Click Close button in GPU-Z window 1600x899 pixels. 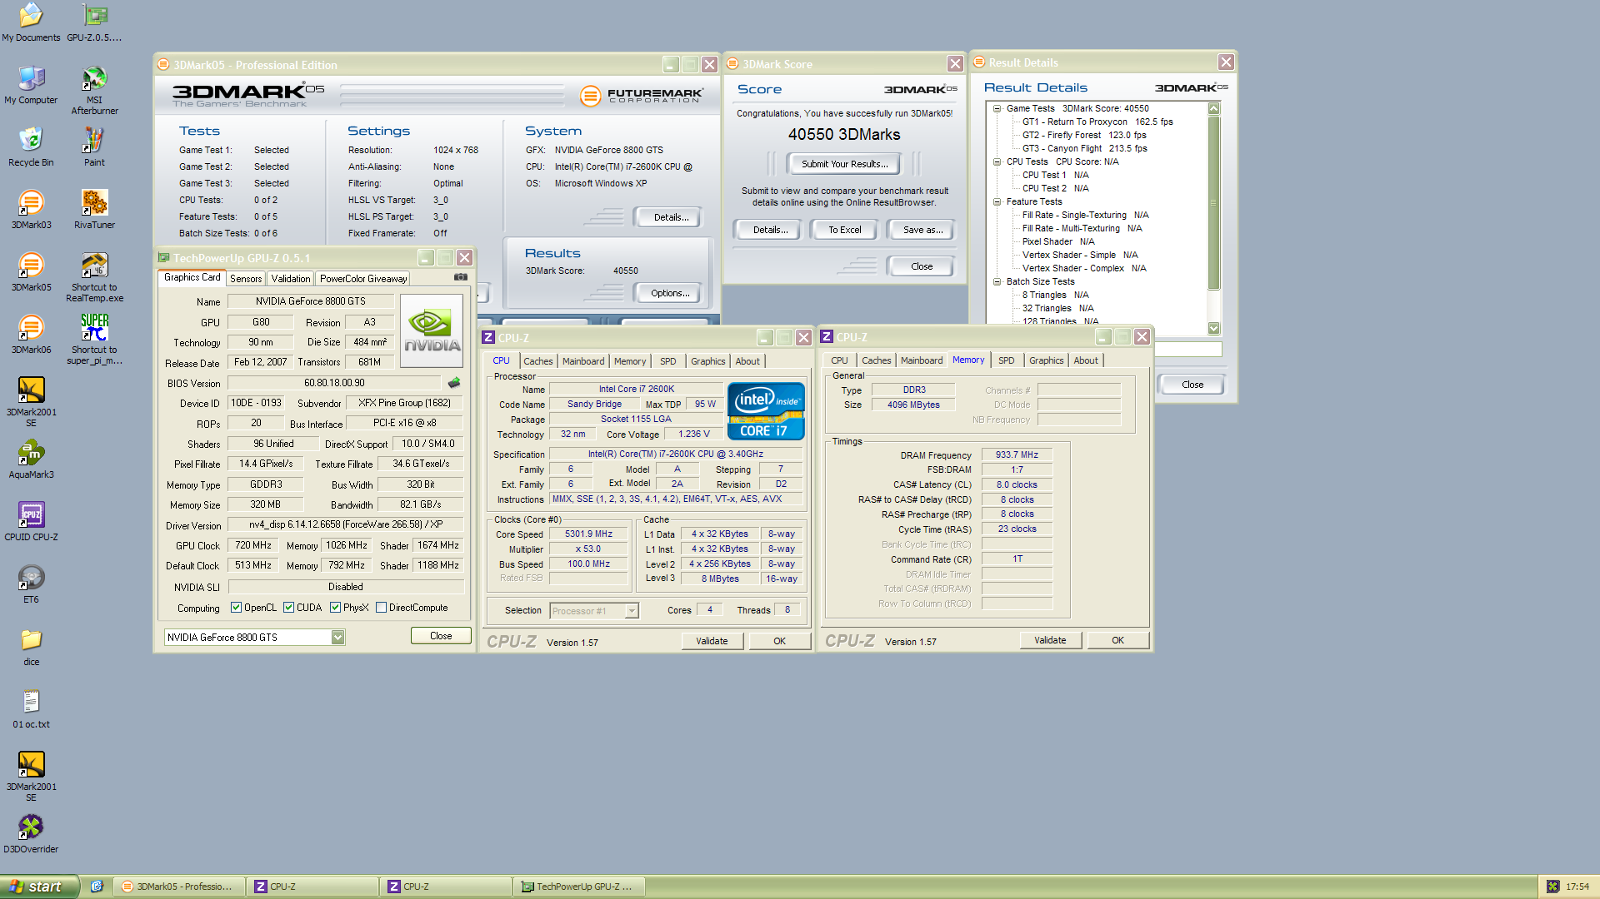coord(441,636)
